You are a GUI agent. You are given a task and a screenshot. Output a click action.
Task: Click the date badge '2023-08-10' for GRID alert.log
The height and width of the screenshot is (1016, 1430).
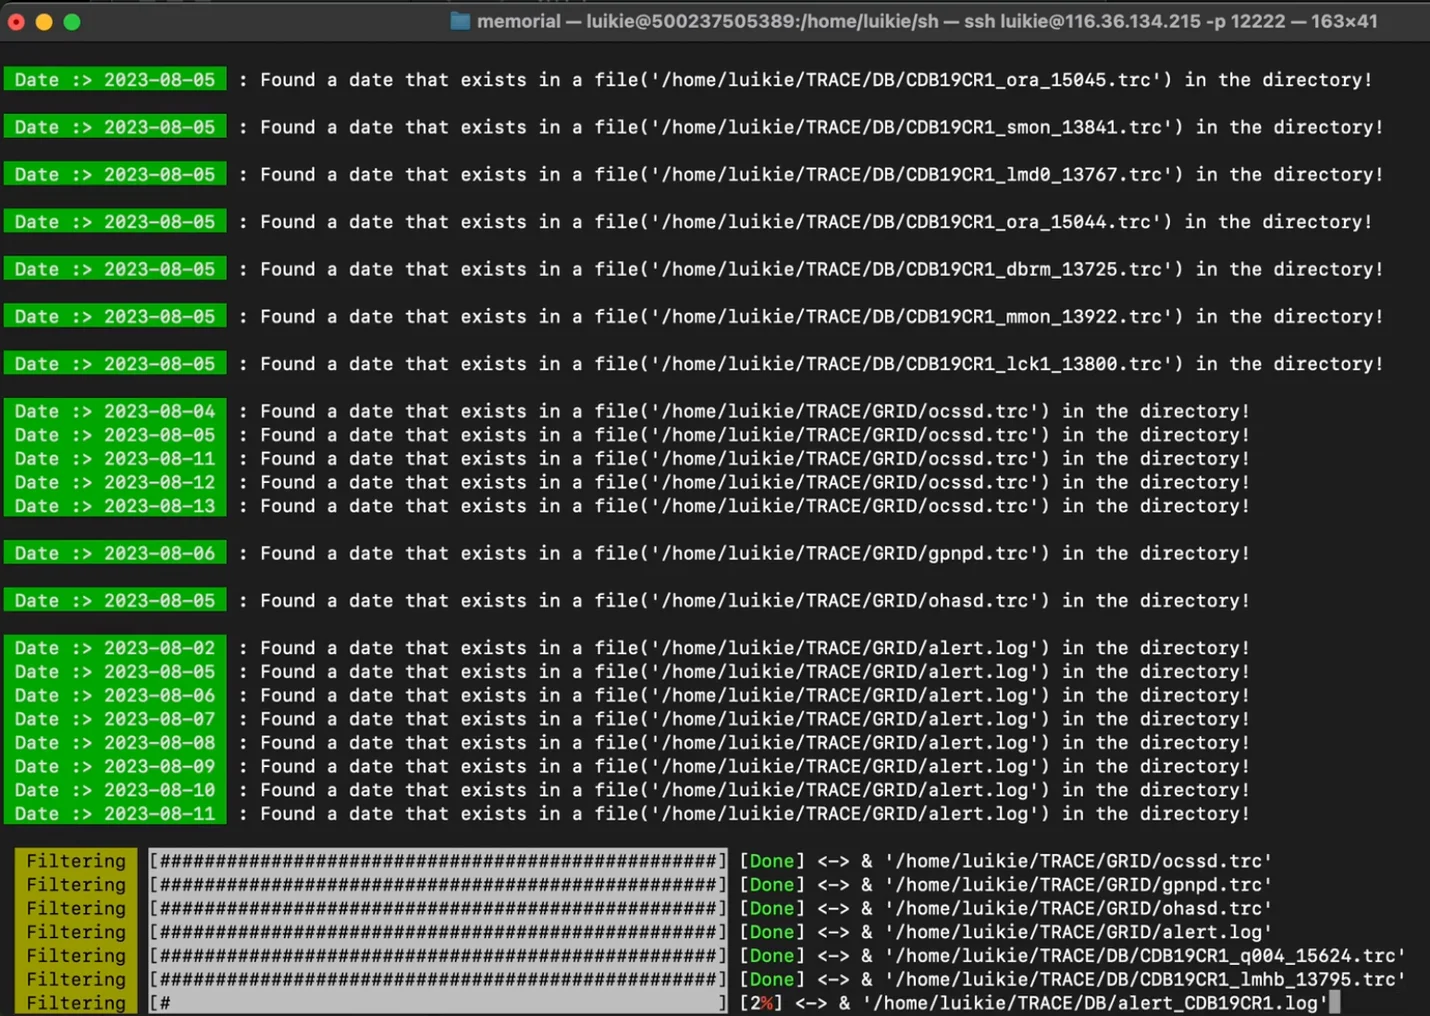[115, 790]
